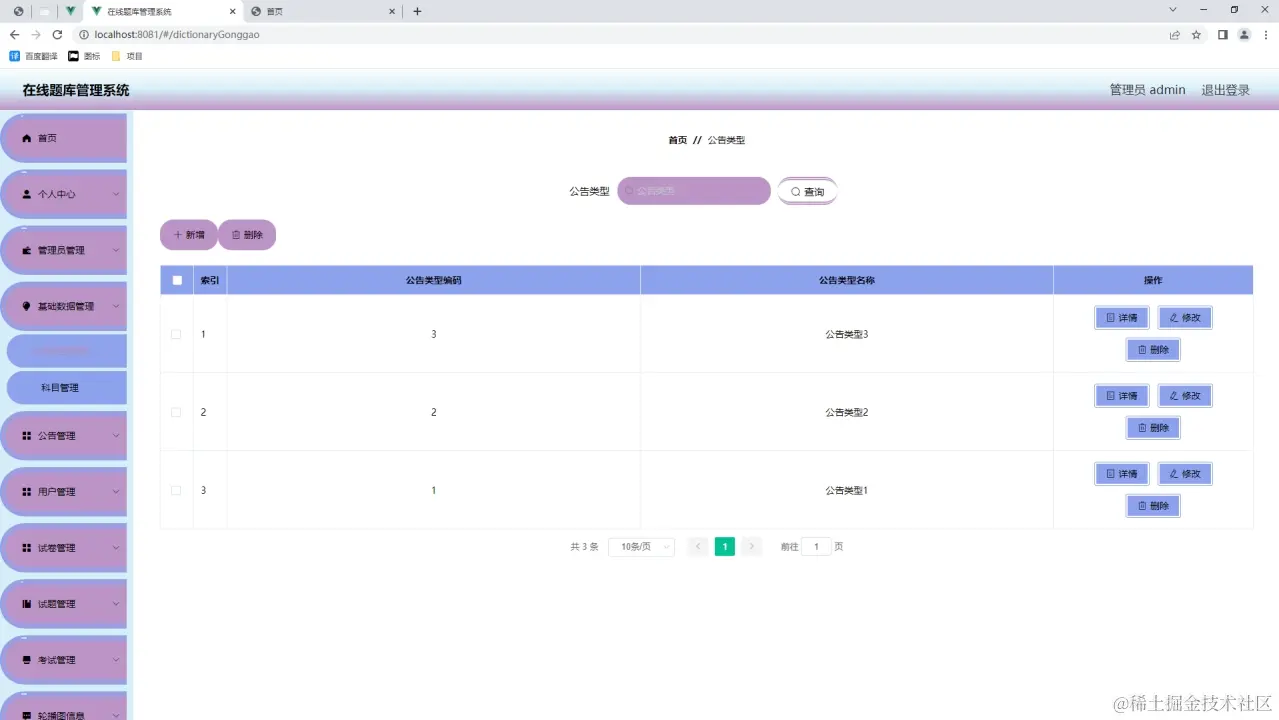The height and width of the screenshot is (720, 1279).
Task: Click the 用户管理 grid icon
Action: pos(27,492)
